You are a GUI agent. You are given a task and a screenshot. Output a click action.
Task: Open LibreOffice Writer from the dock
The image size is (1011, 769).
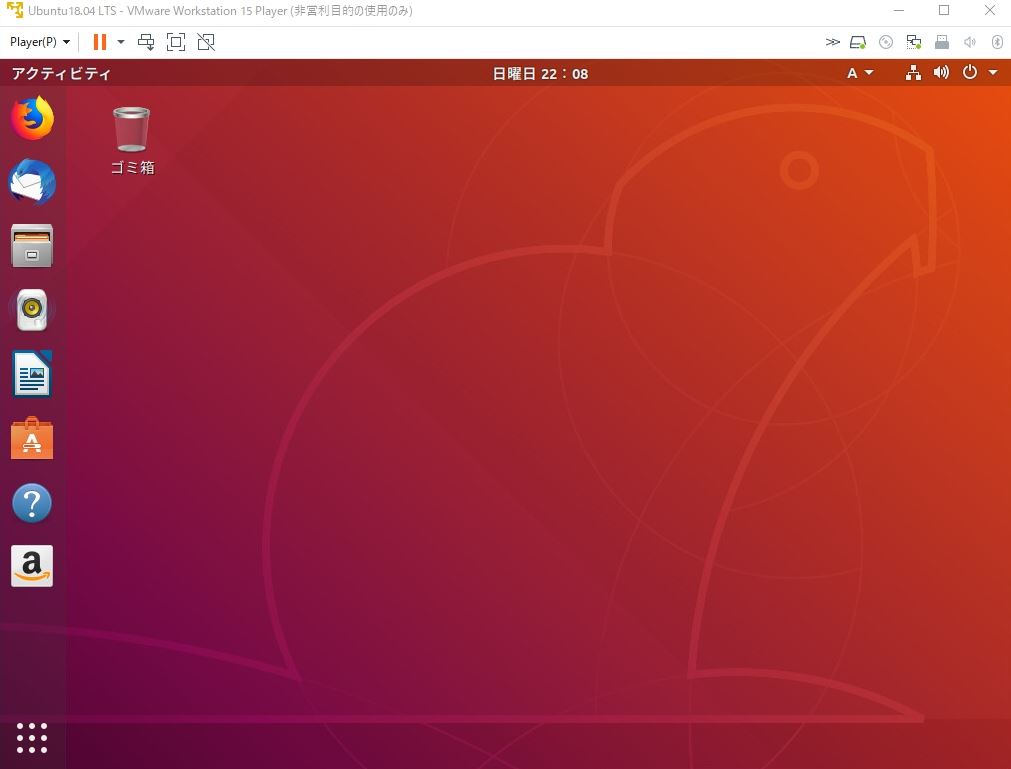tap(32, 374)
